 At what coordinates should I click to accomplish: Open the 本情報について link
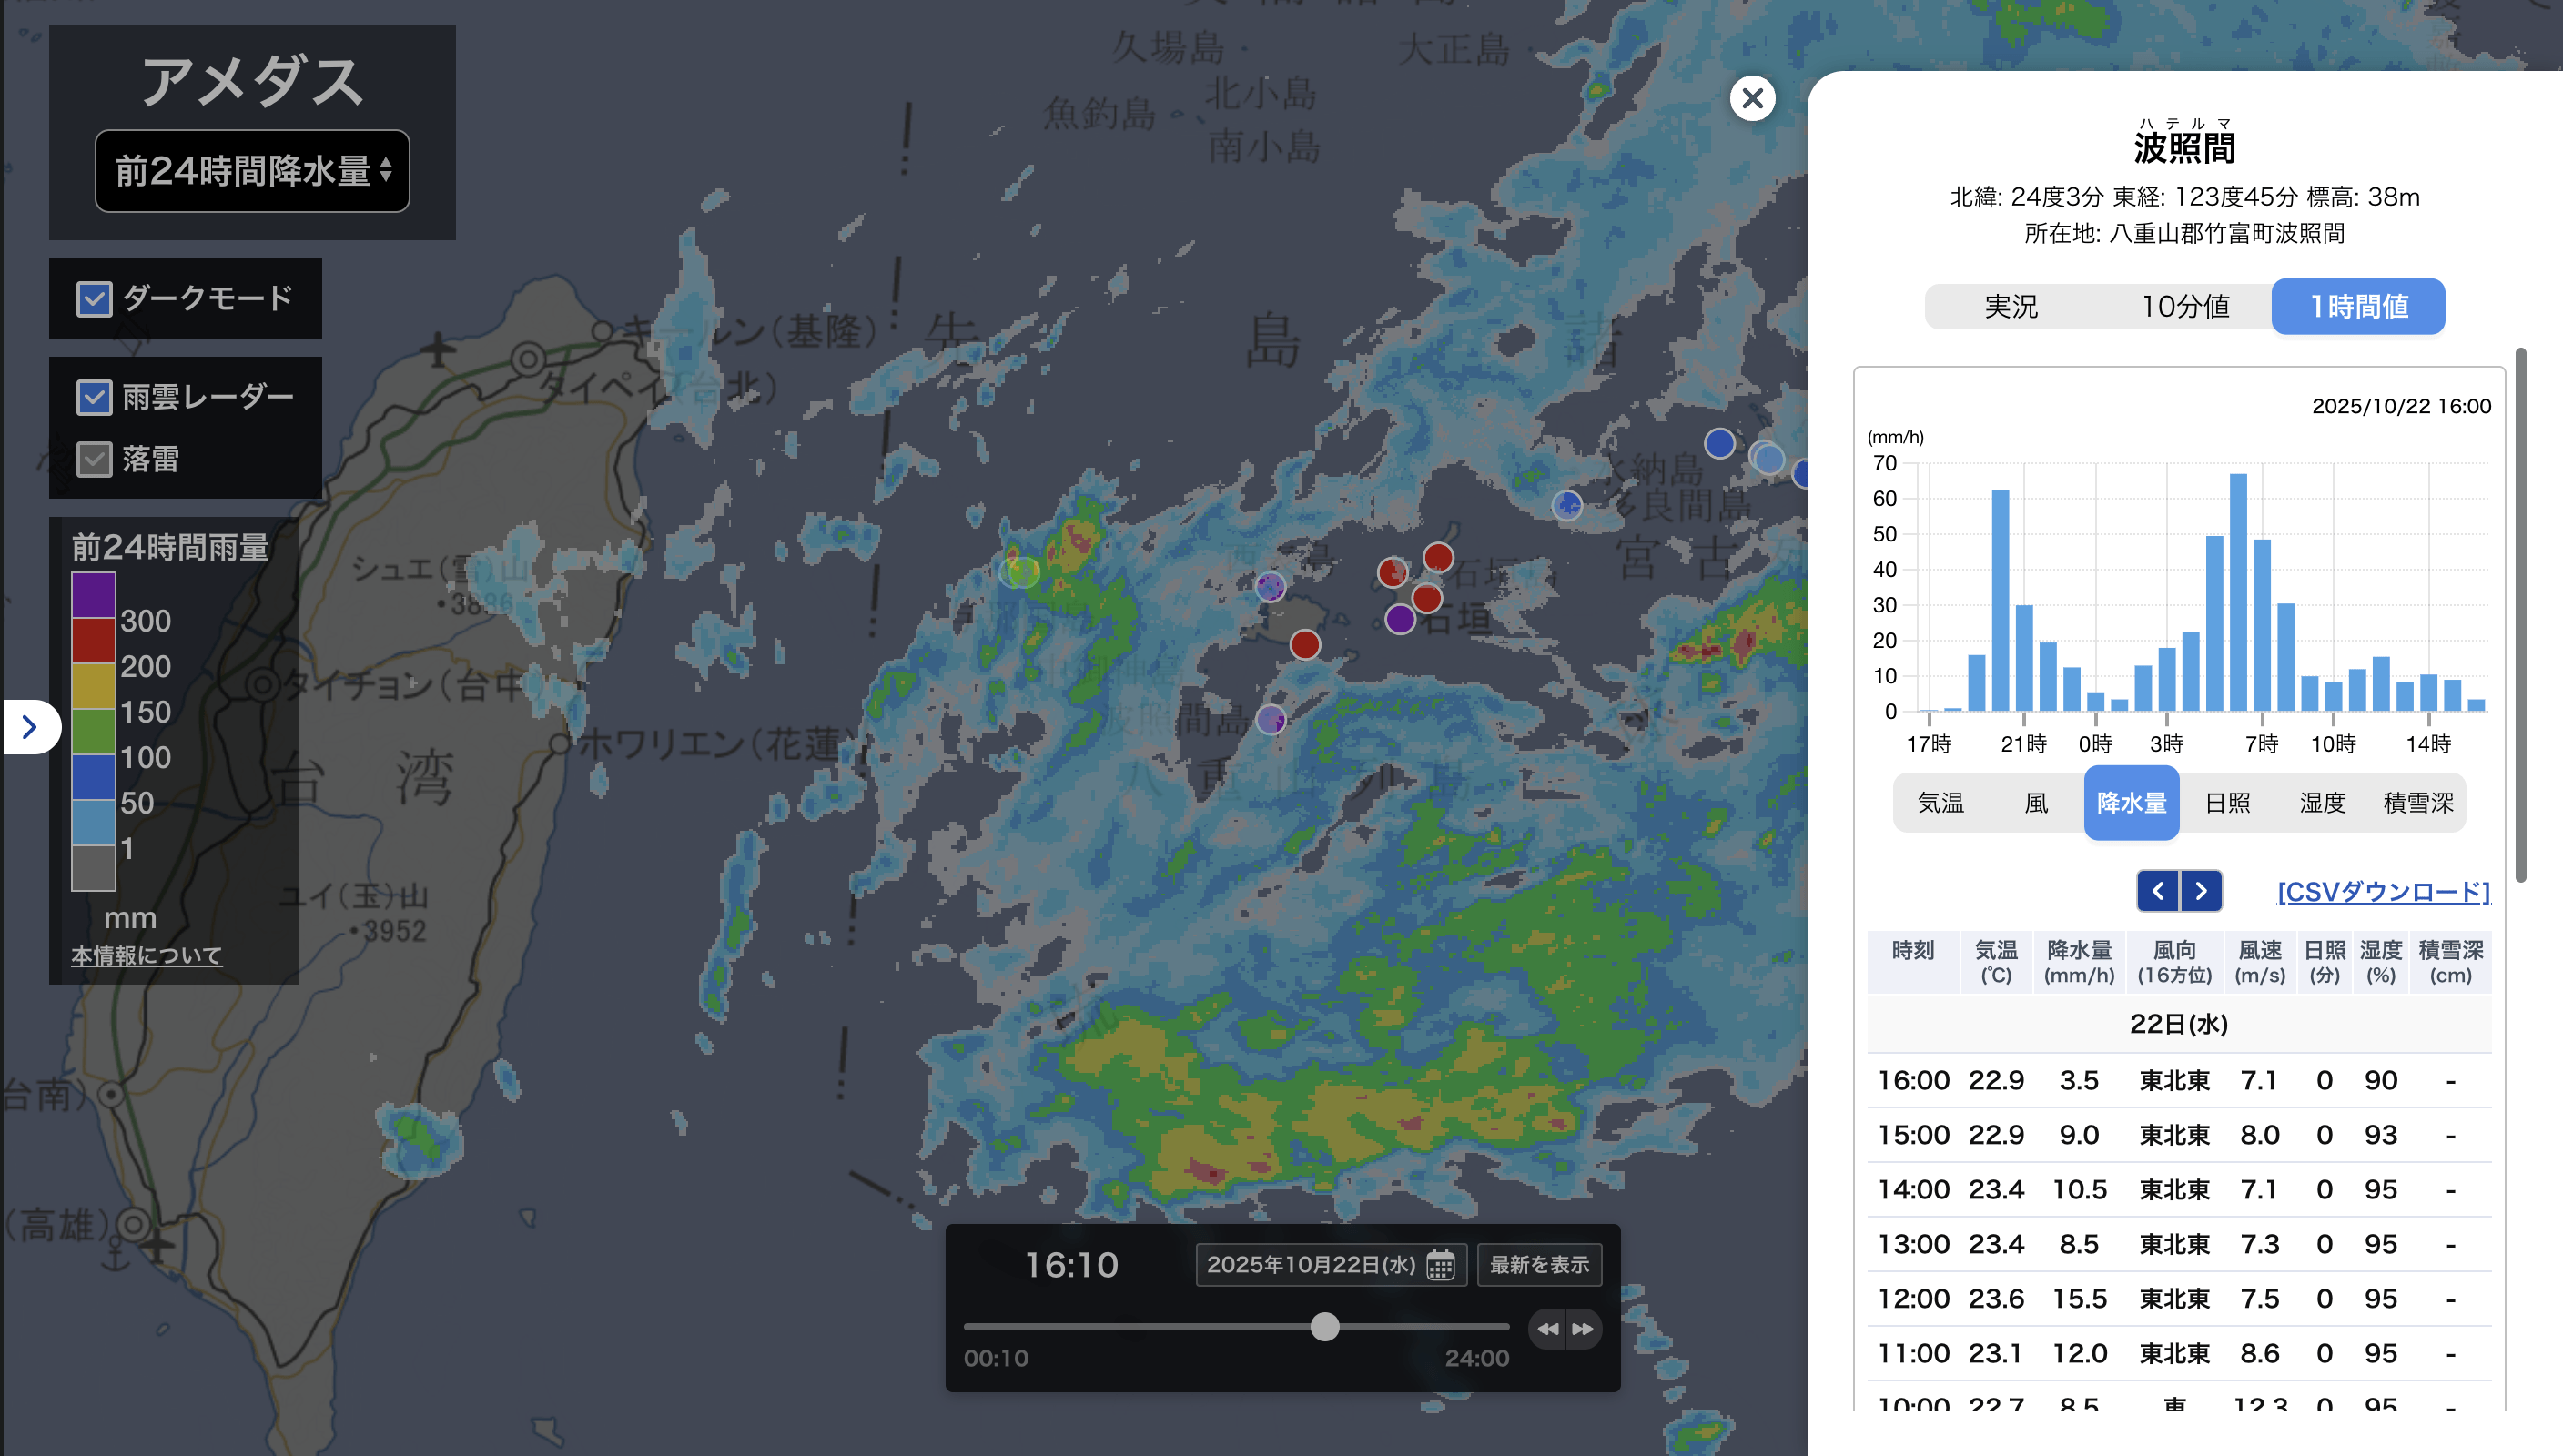[146, 955]
